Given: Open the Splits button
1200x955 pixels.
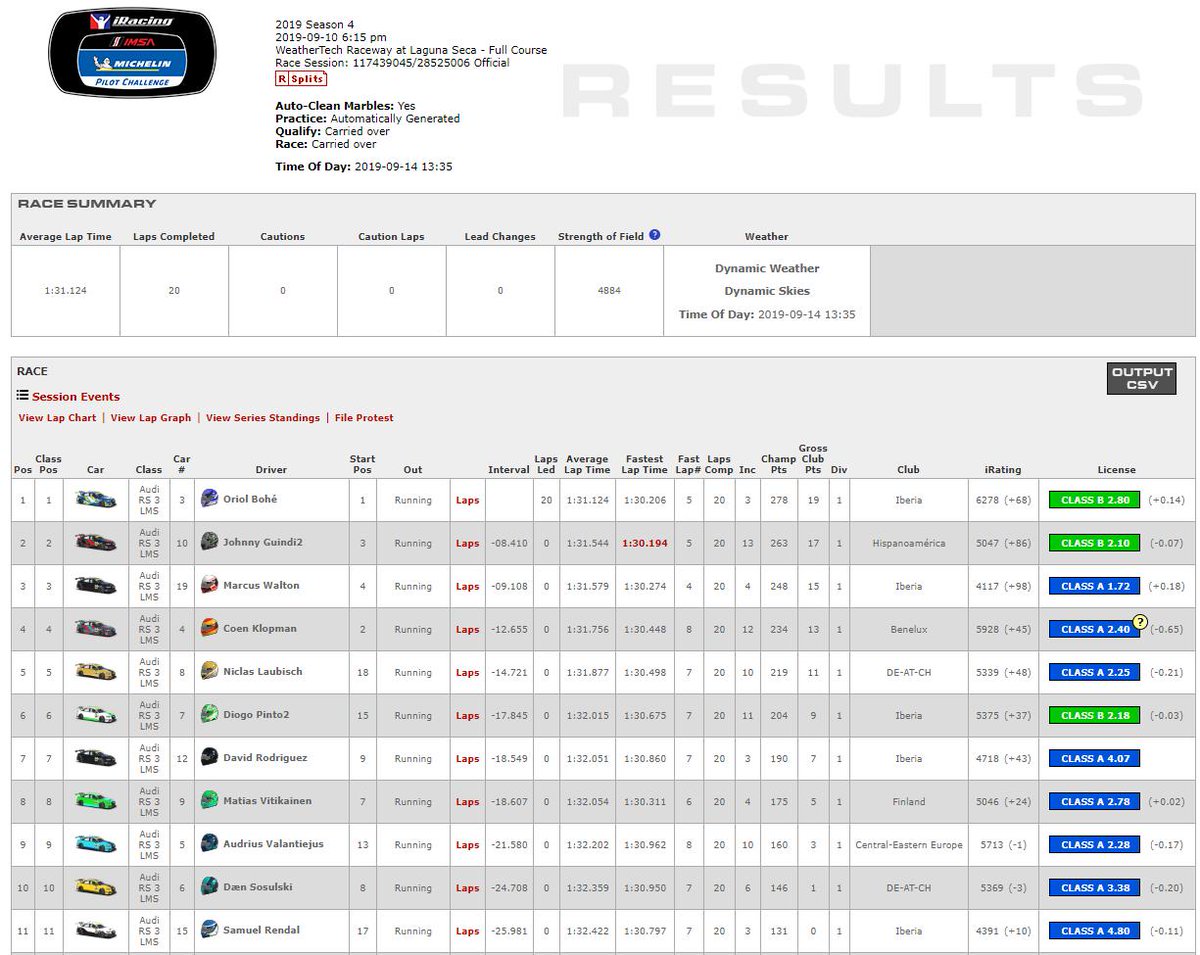Looking at the screenshot, I should point(301,79).
